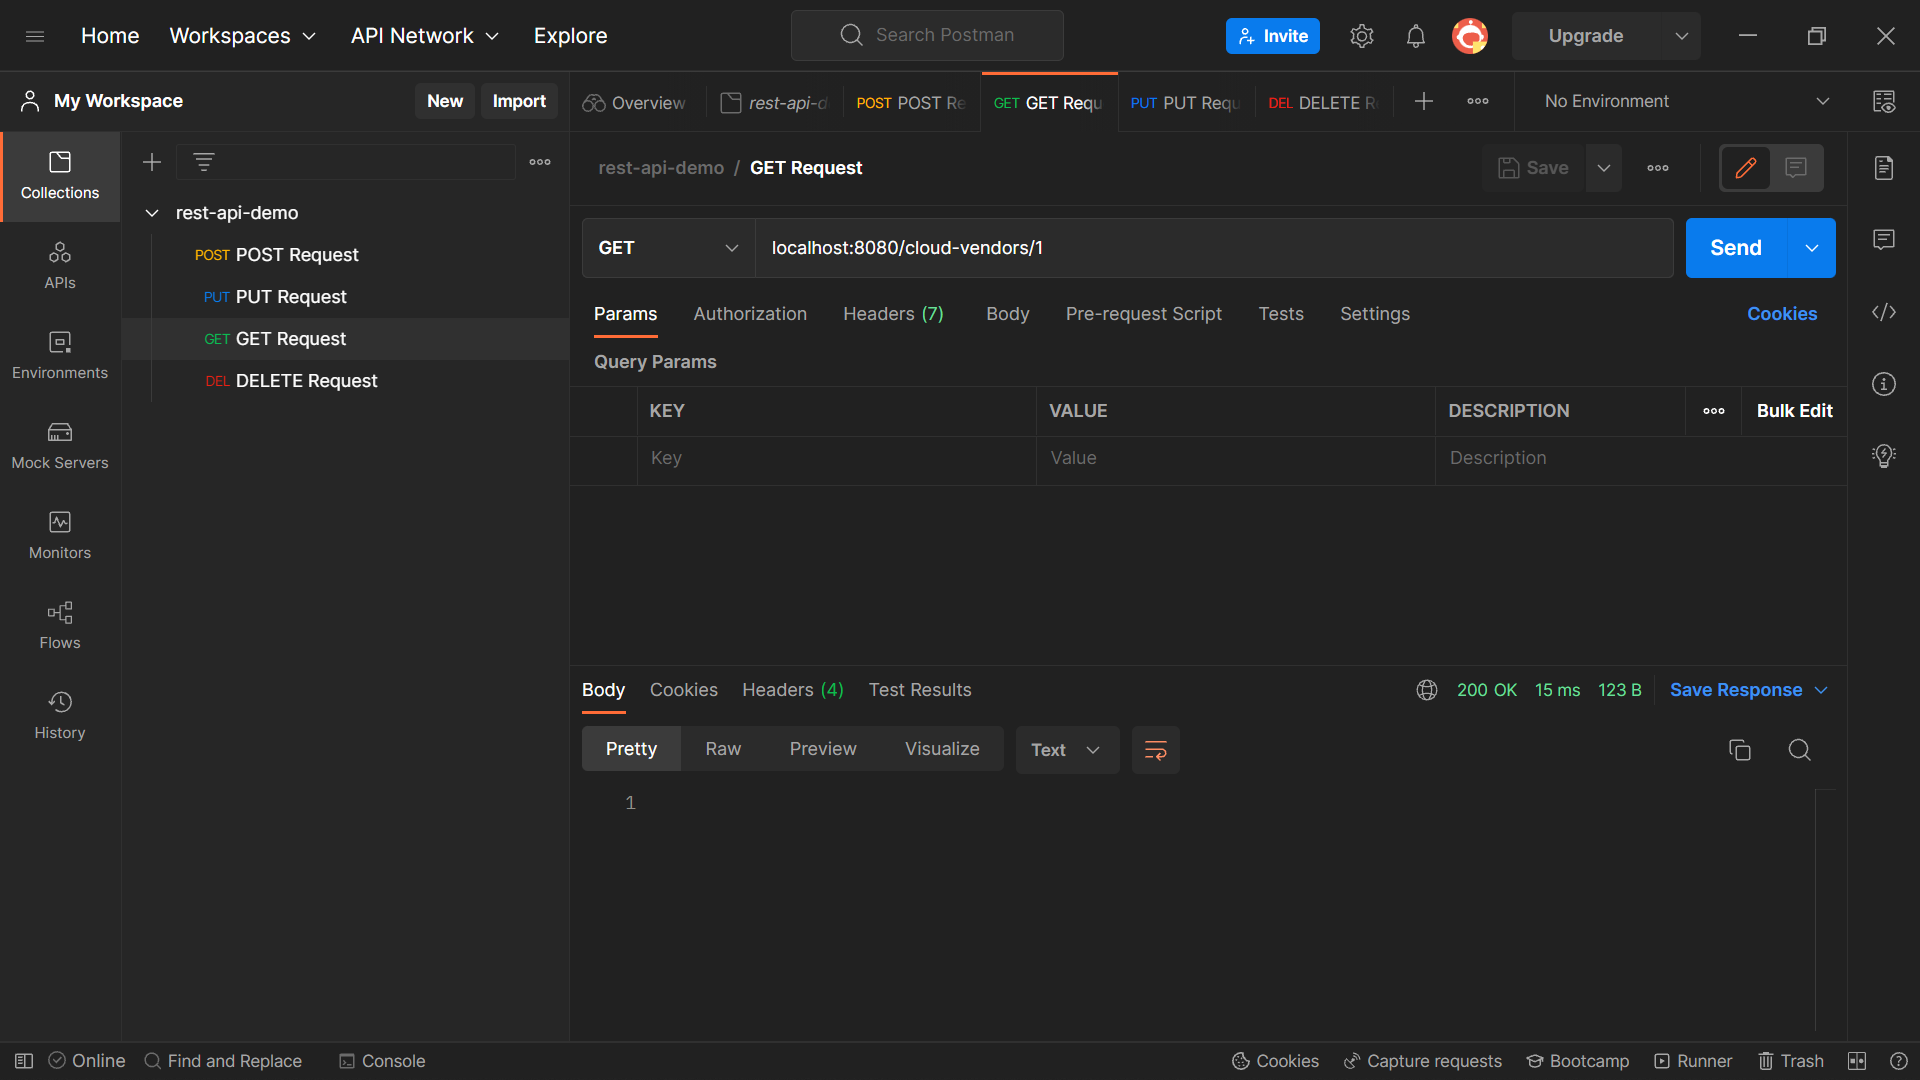Switch response view to Raw
The width and height of the screenshot is (1920, 1080).
tap(723, 748)
